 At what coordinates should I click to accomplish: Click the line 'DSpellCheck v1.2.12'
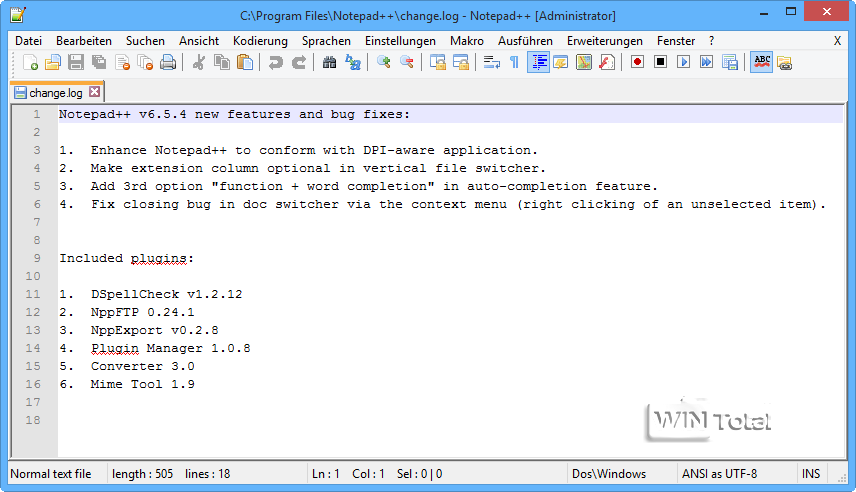[167, 294]
